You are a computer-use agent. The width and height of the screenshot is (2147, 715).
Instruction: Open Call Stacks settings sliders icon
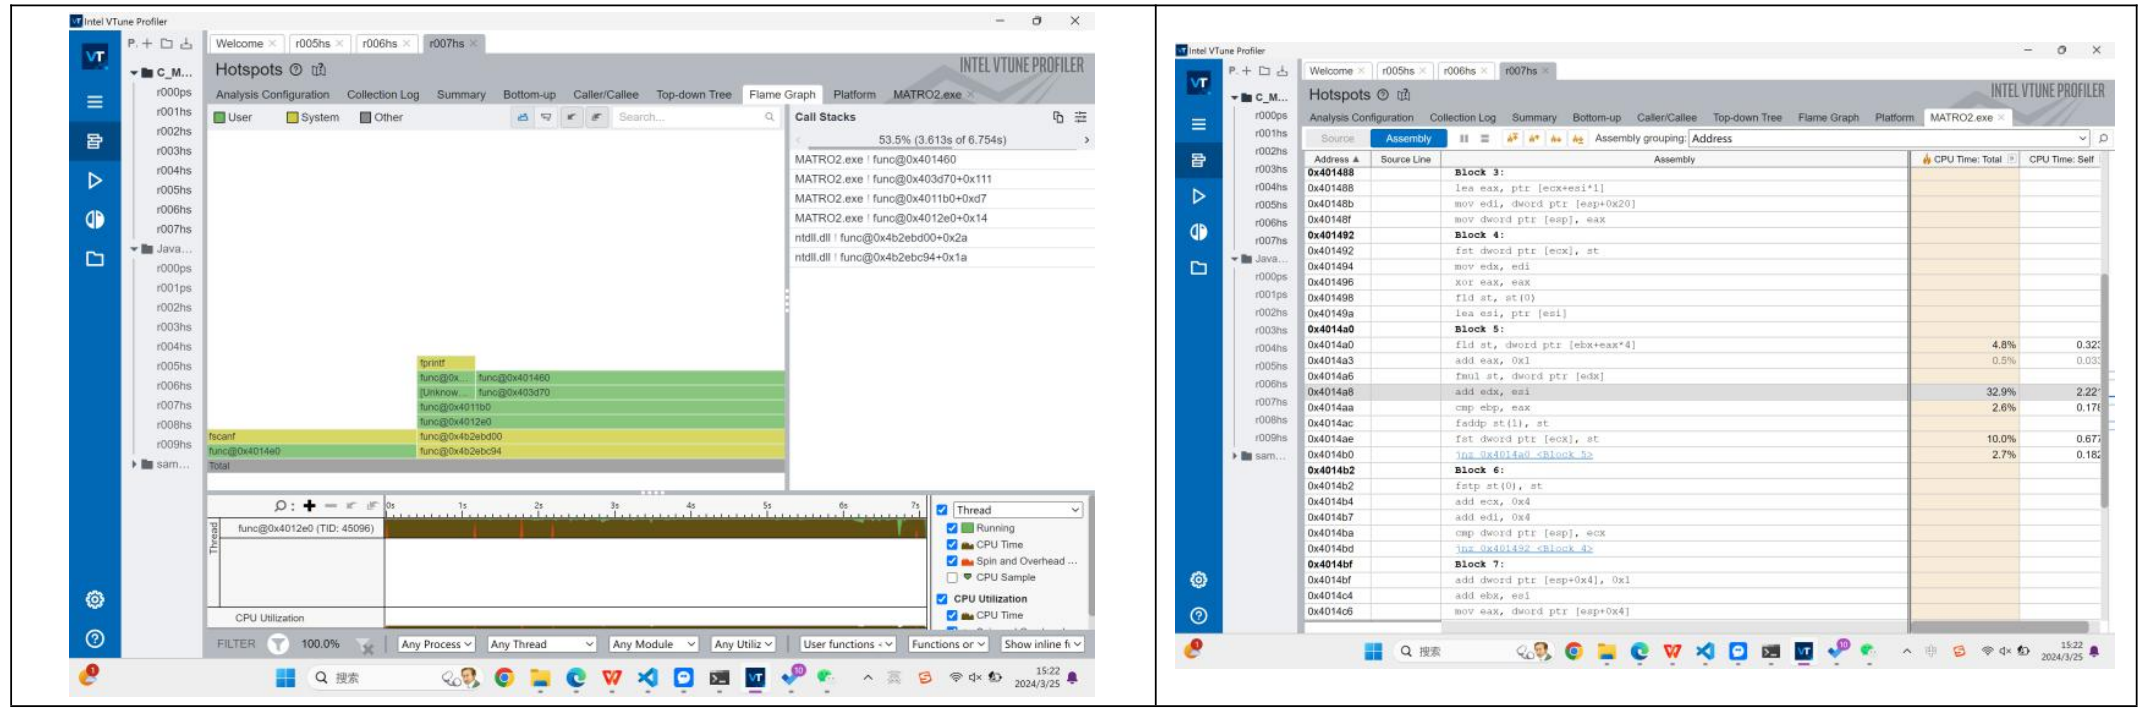click(x=1080, y=117)
